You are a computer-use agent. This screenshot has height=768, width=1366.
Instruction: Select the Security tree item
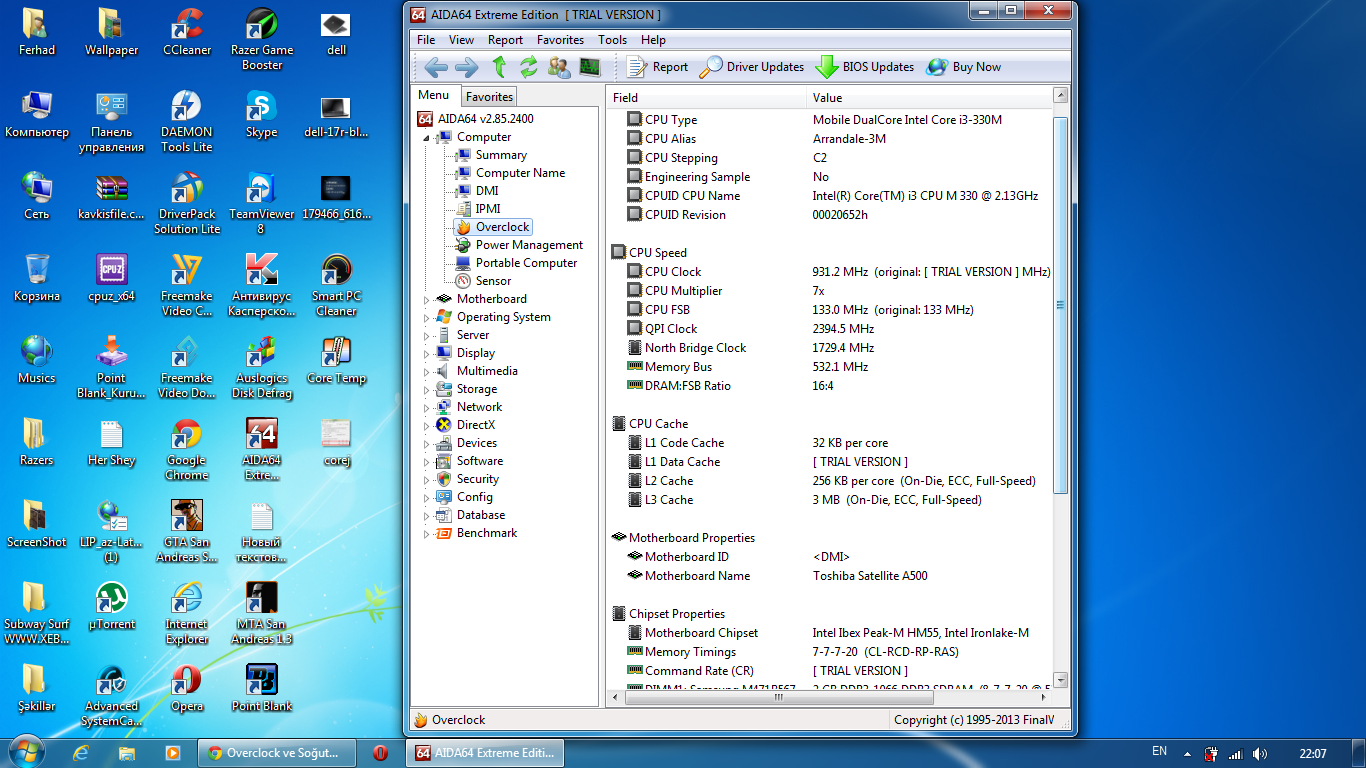tap(477, 479)
